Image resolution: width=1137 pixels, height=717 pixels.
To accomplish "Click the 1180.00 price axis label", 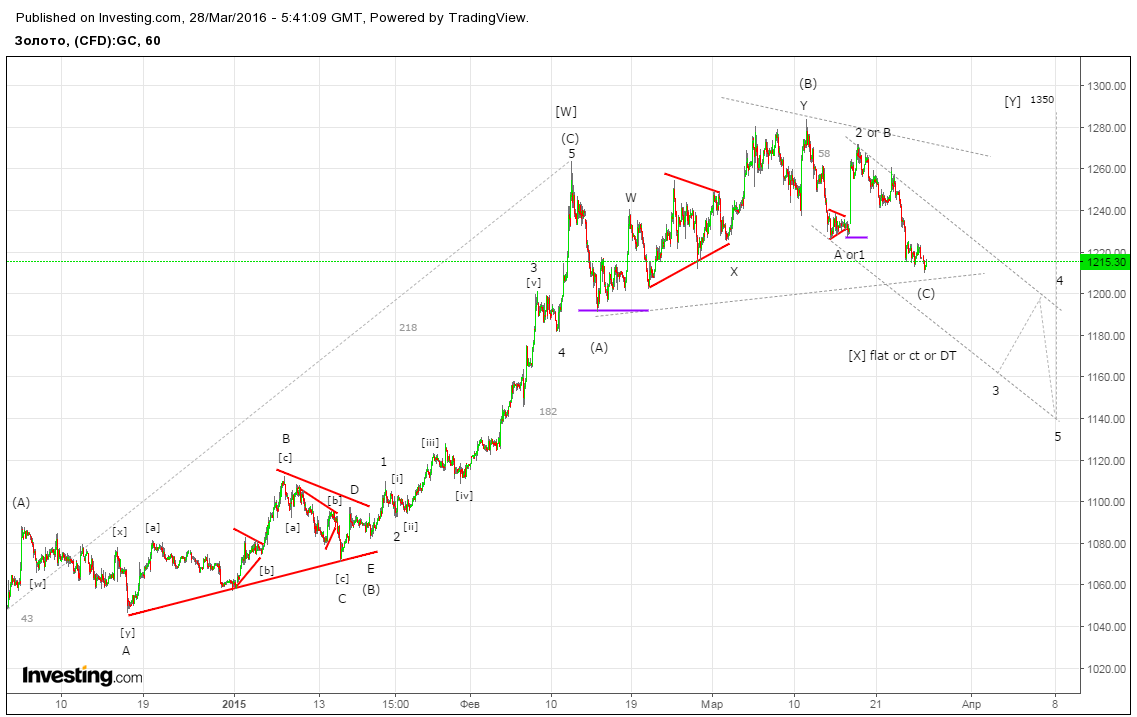I will tap(1106, 336).
